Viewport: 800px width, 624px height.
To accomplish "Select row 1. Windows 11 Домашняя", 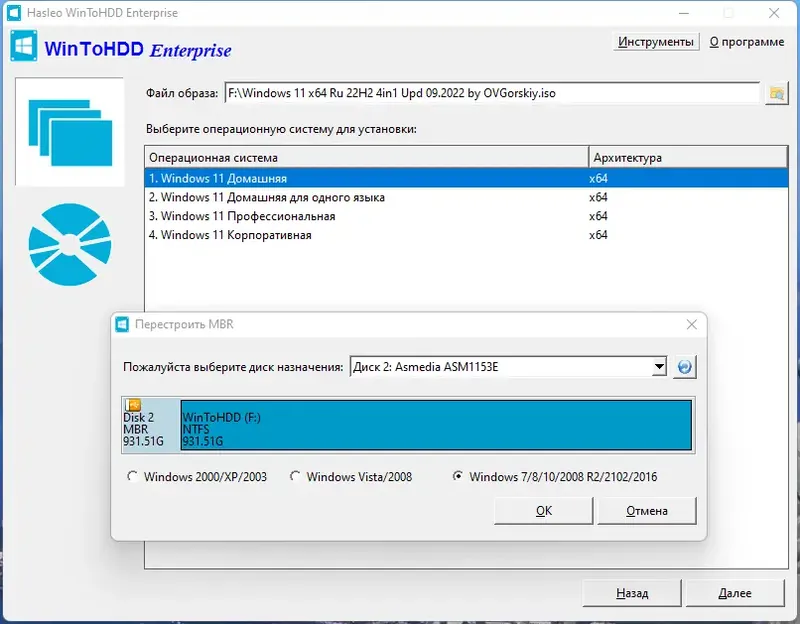I will click(466, 179).
